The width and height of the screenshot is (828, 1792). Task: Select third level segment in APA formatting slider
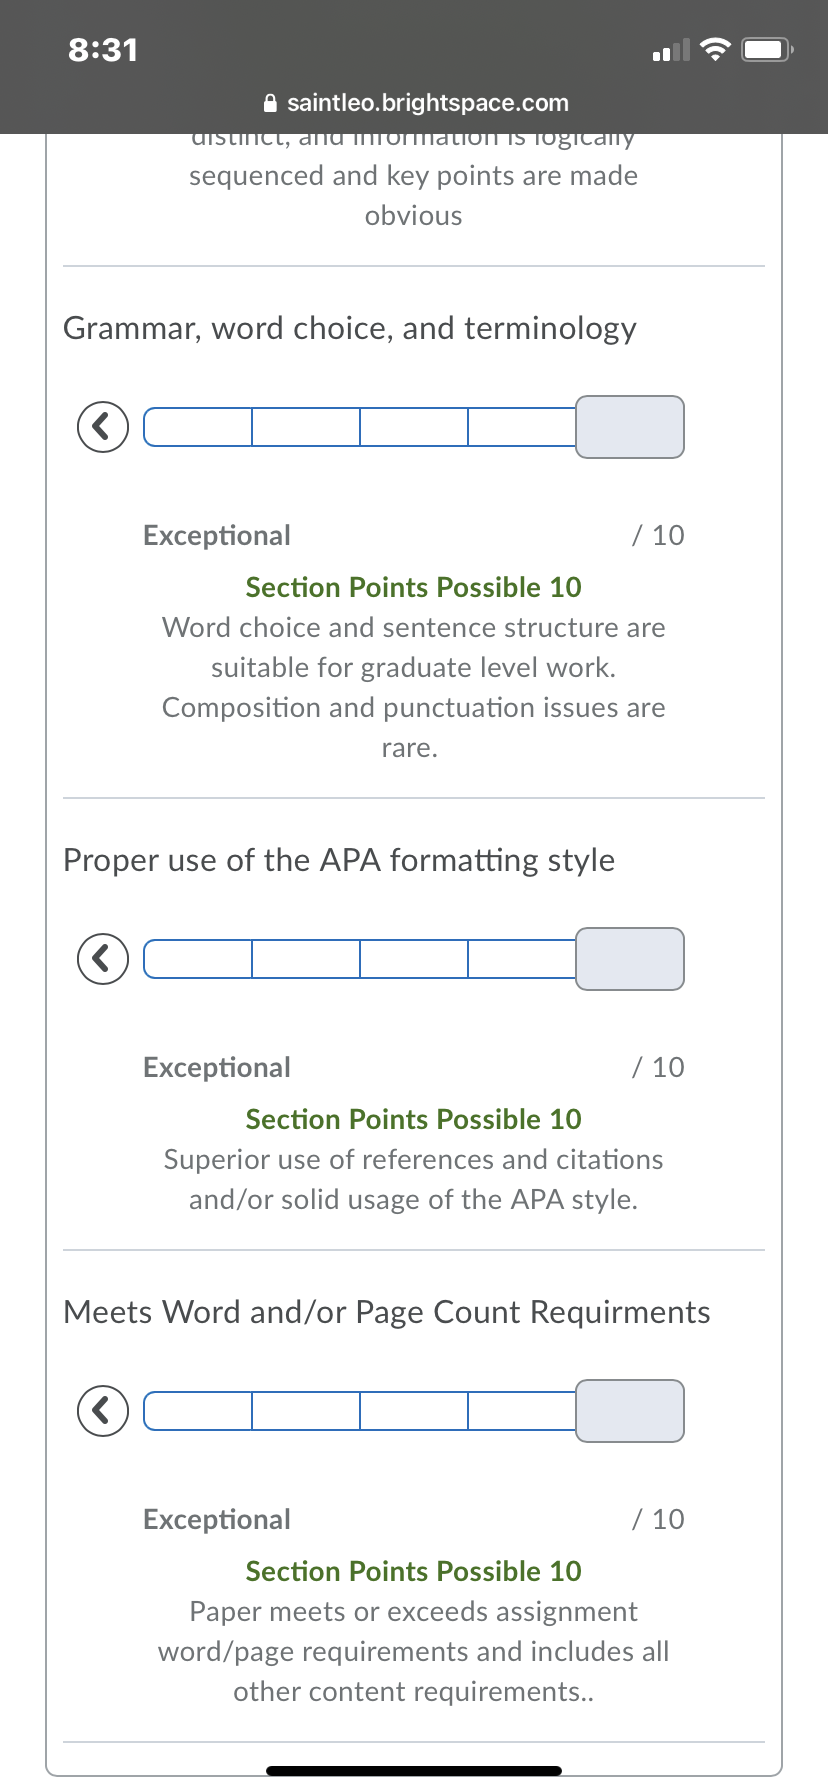pyautogui.click(x=414, y=959)
